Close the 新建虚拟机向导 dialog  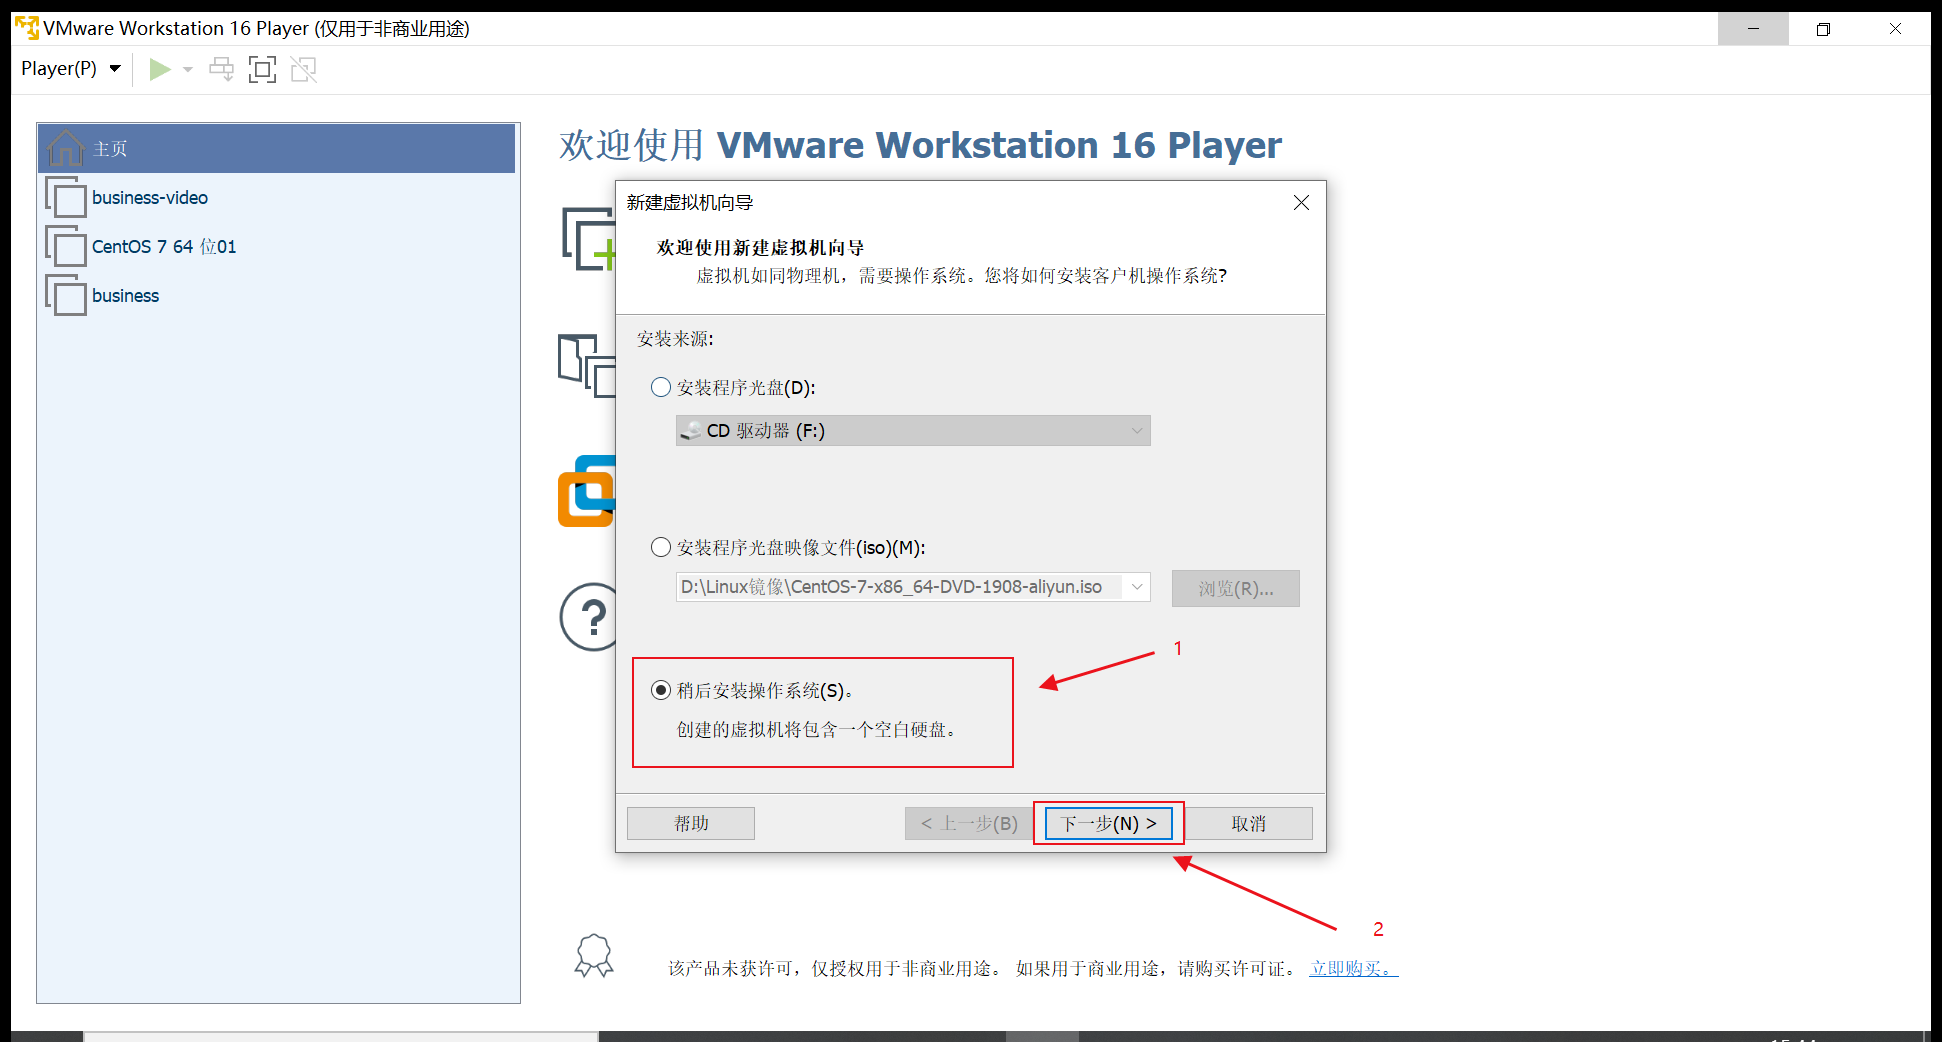(1301, 203)
